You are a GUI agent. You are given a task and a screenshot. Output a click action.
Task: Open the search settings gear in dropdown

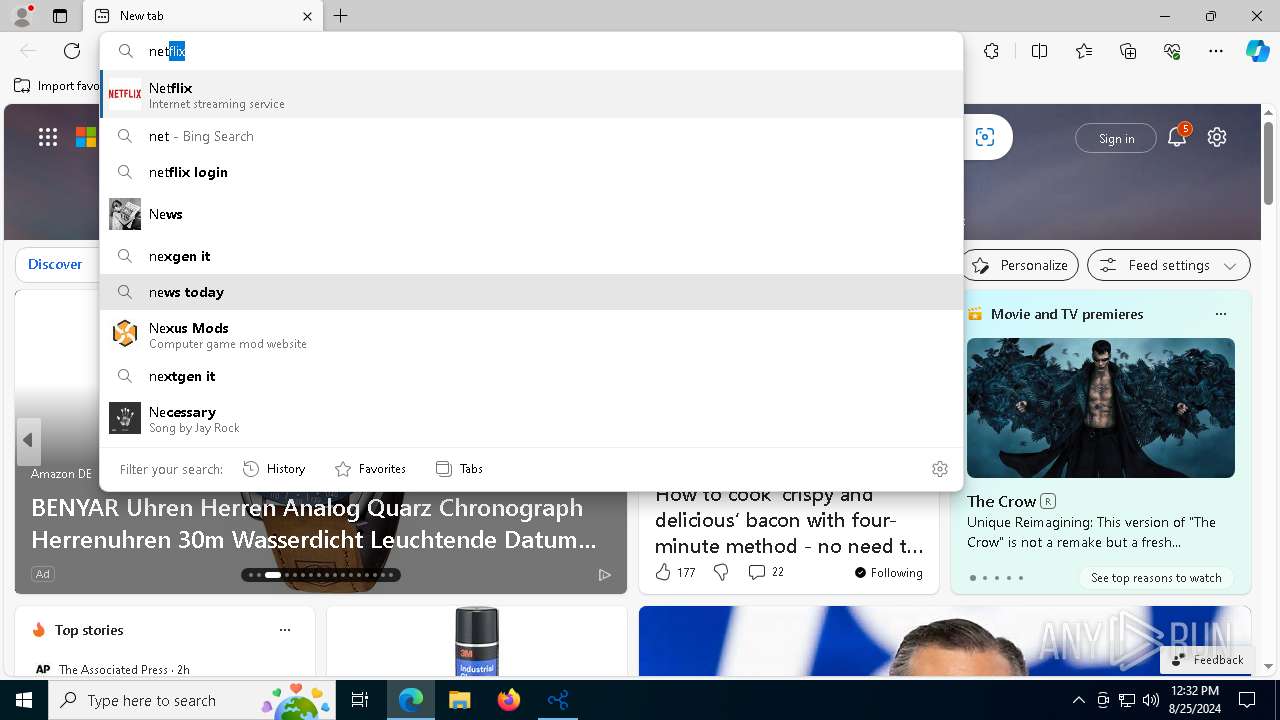[940, 469]
